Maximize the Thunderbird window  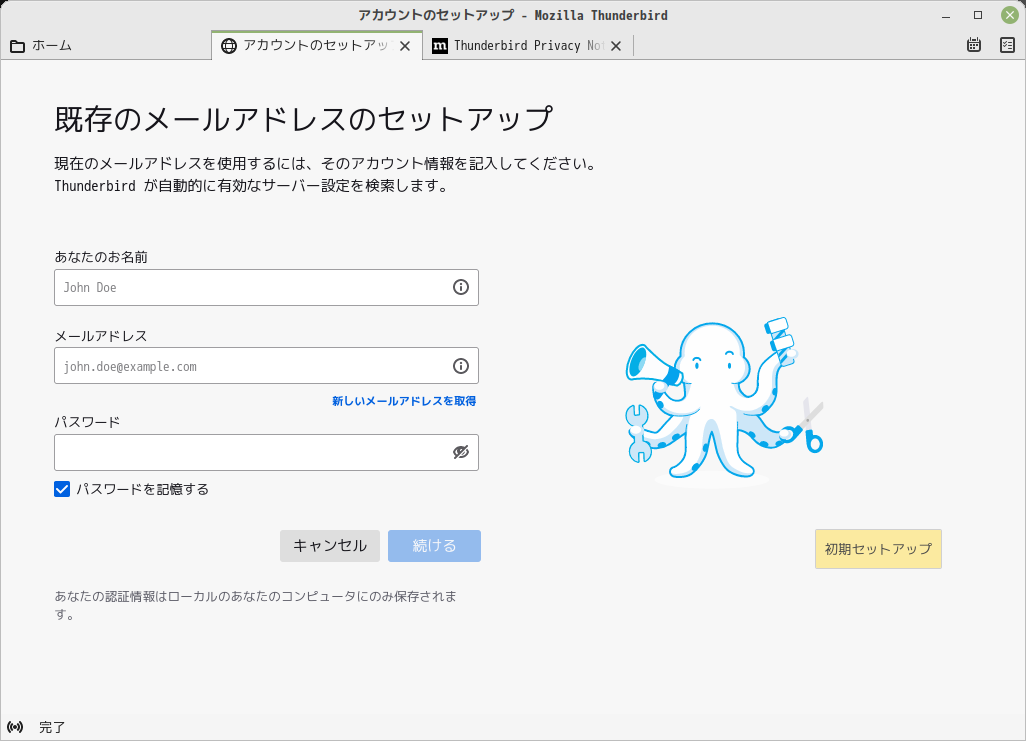(978, 15)
